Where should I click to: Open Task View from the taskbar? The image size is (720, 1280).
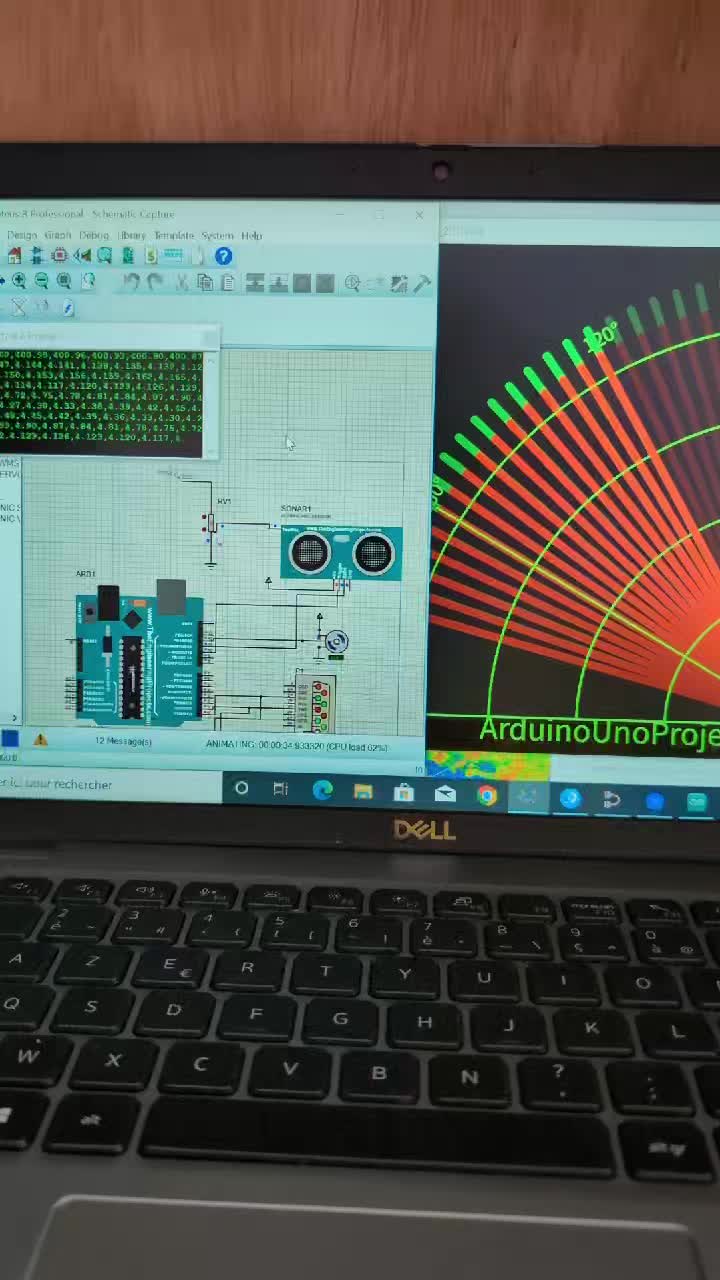coord(281,790)
